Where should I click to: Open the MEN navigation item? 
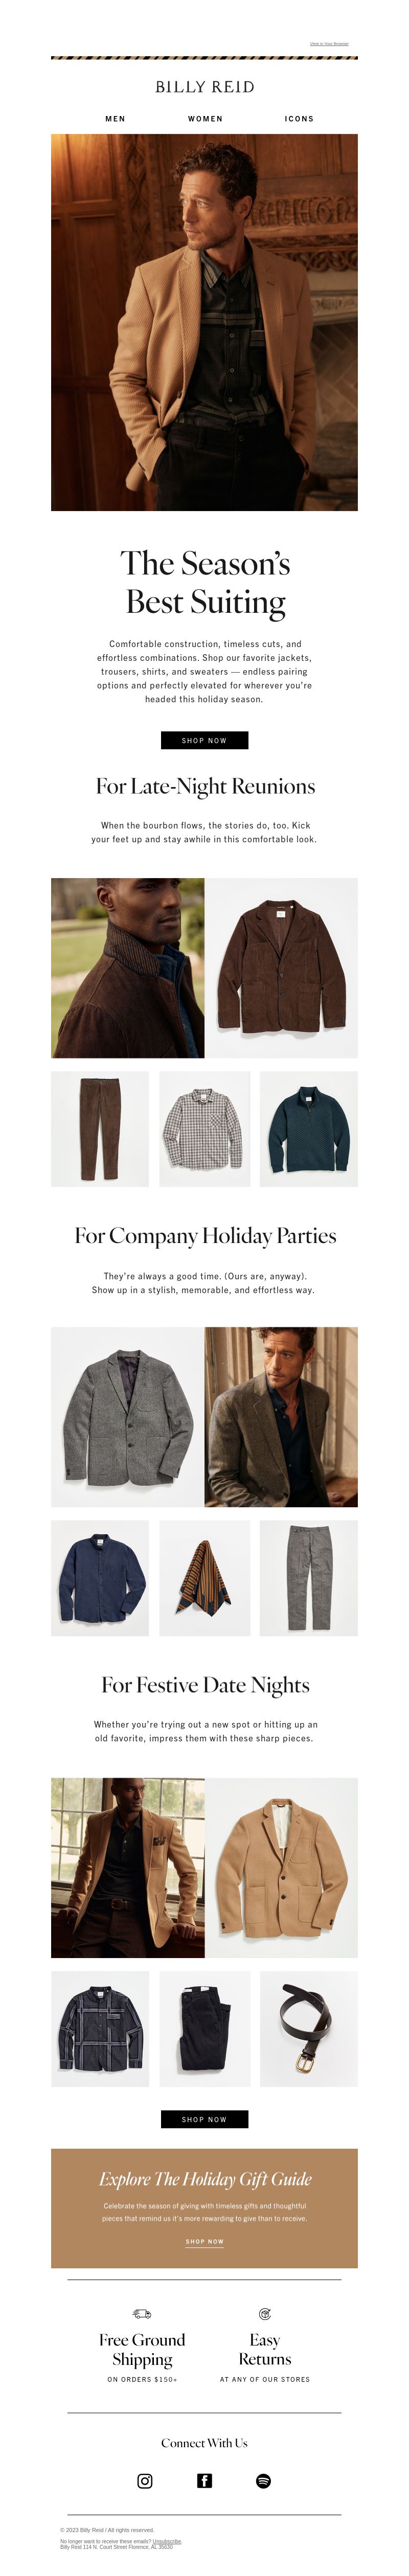(116, 119)
